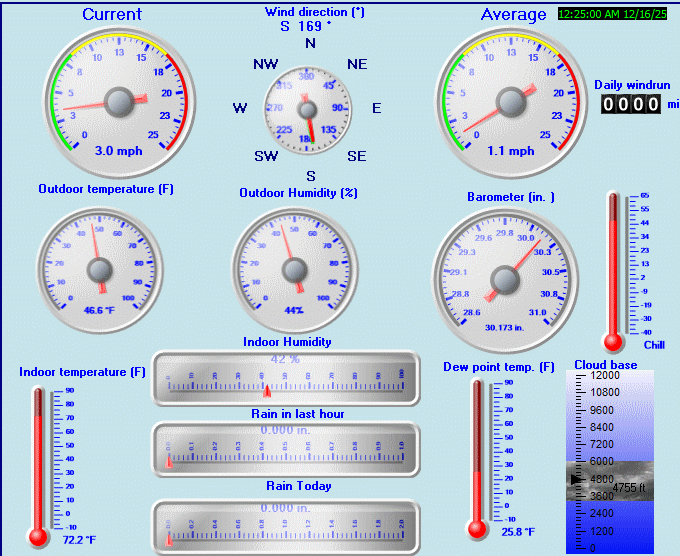Image resolution: width=680 pixels, height=556 pixels.
Task: Click the 4755 ft cloud base marker
Action: coord(628,487)
